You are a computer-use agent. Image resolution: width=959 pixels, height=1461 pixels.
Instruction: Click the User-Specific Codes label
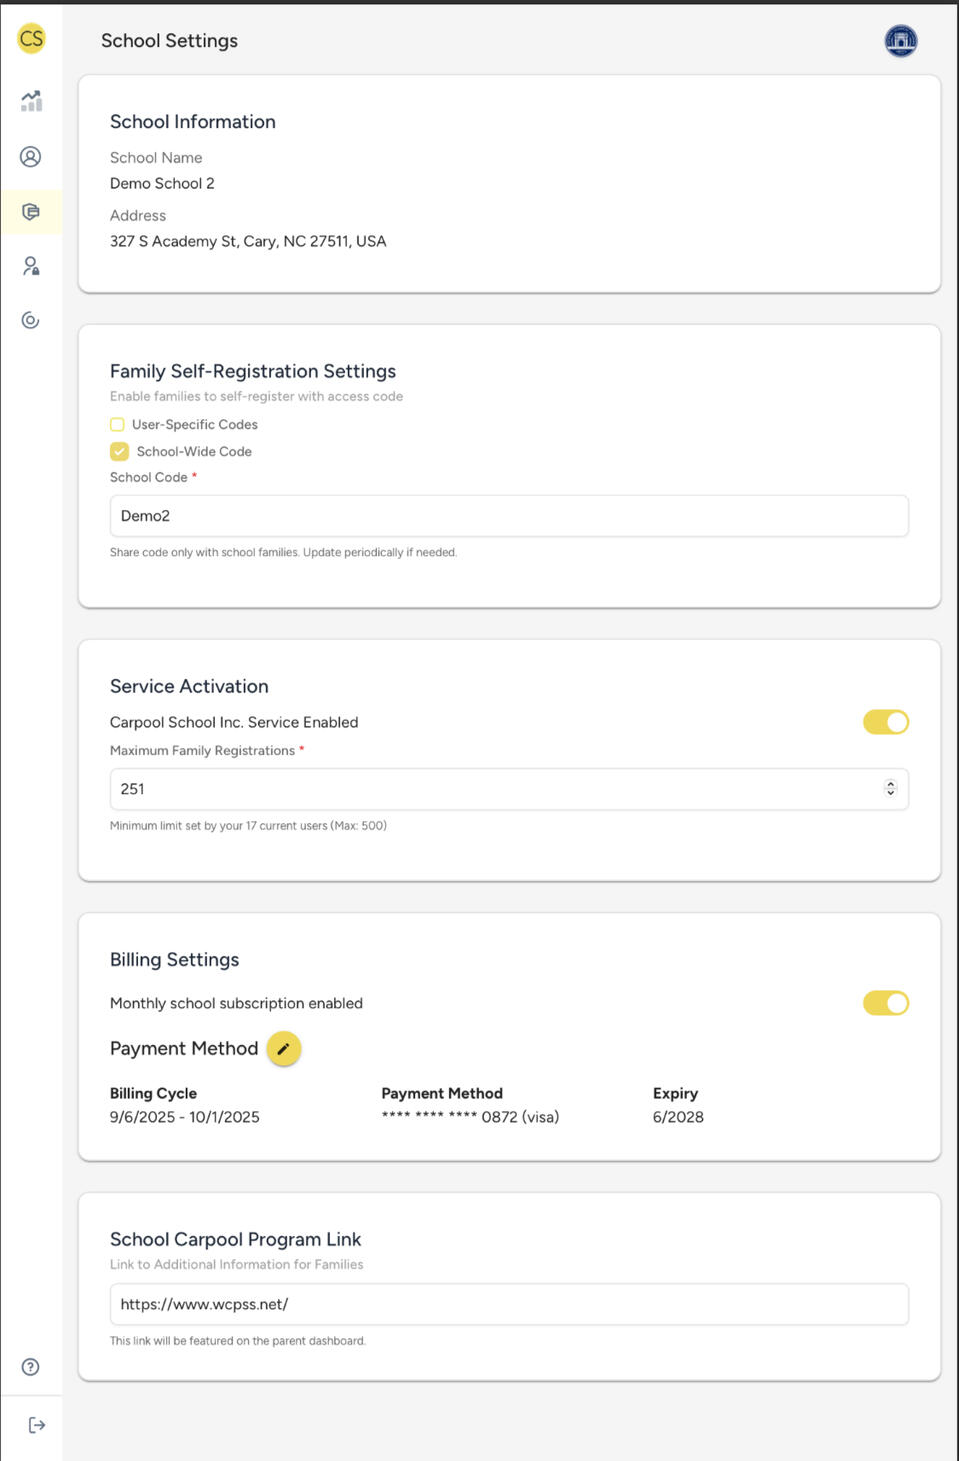(x=195, y=425)
